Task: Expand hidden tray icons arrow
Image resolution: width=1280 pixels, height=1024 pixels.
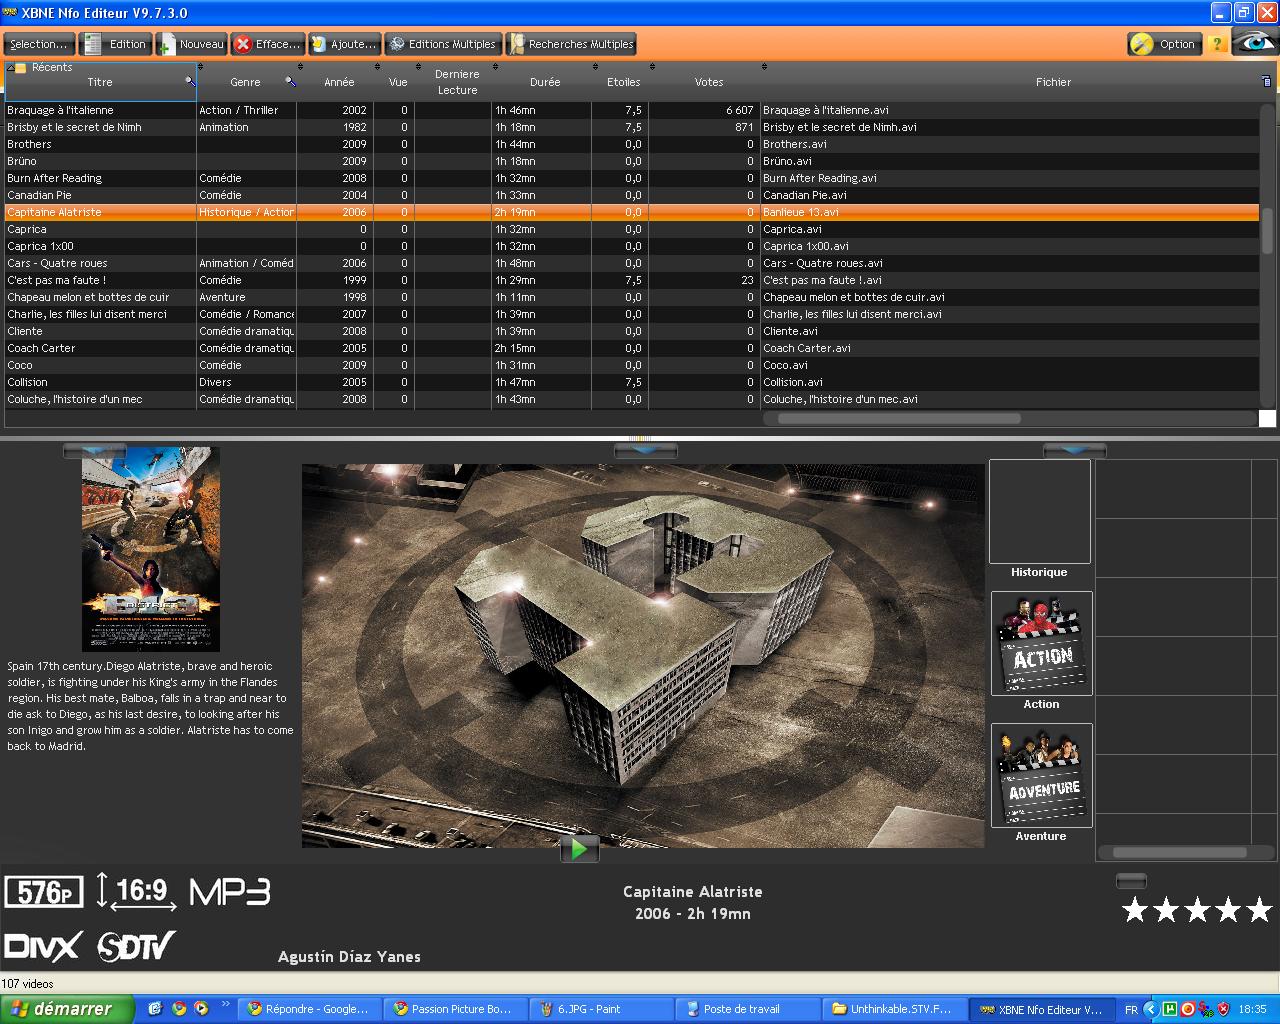Action: [x=1151, y=1009]
